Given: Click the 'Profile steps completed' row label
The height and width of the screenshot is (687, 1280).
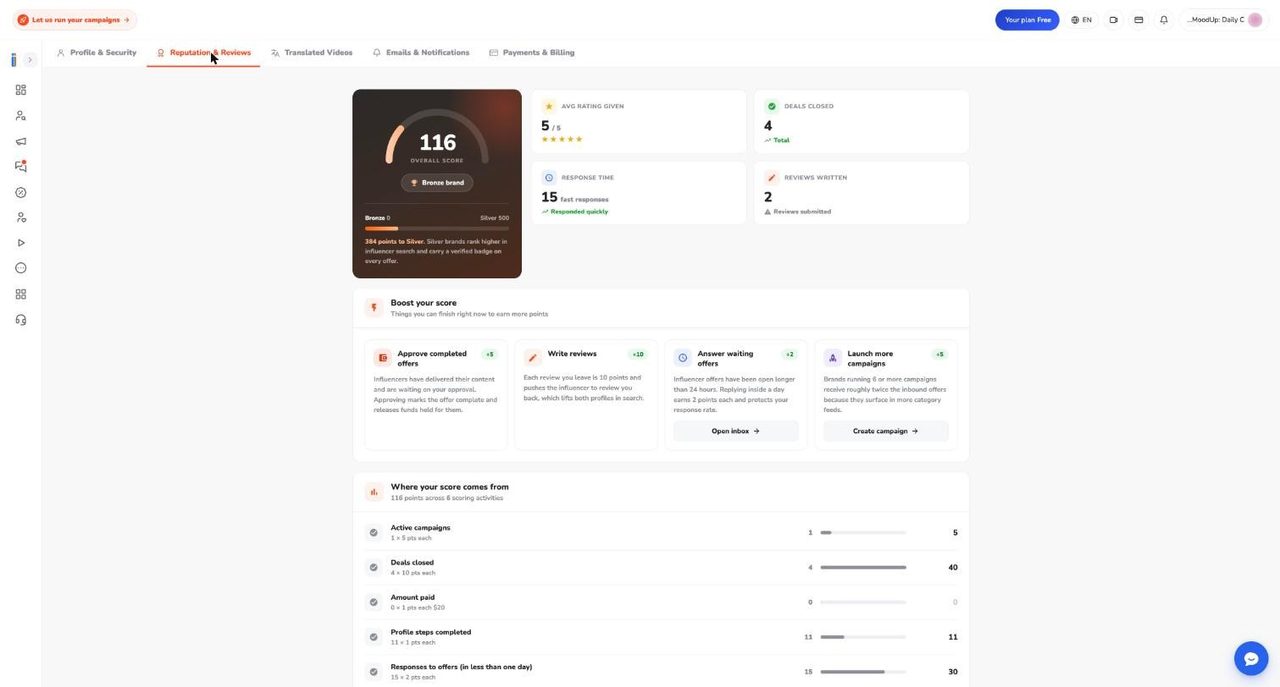Looking at the screenshot, I should tap(431, 632).
